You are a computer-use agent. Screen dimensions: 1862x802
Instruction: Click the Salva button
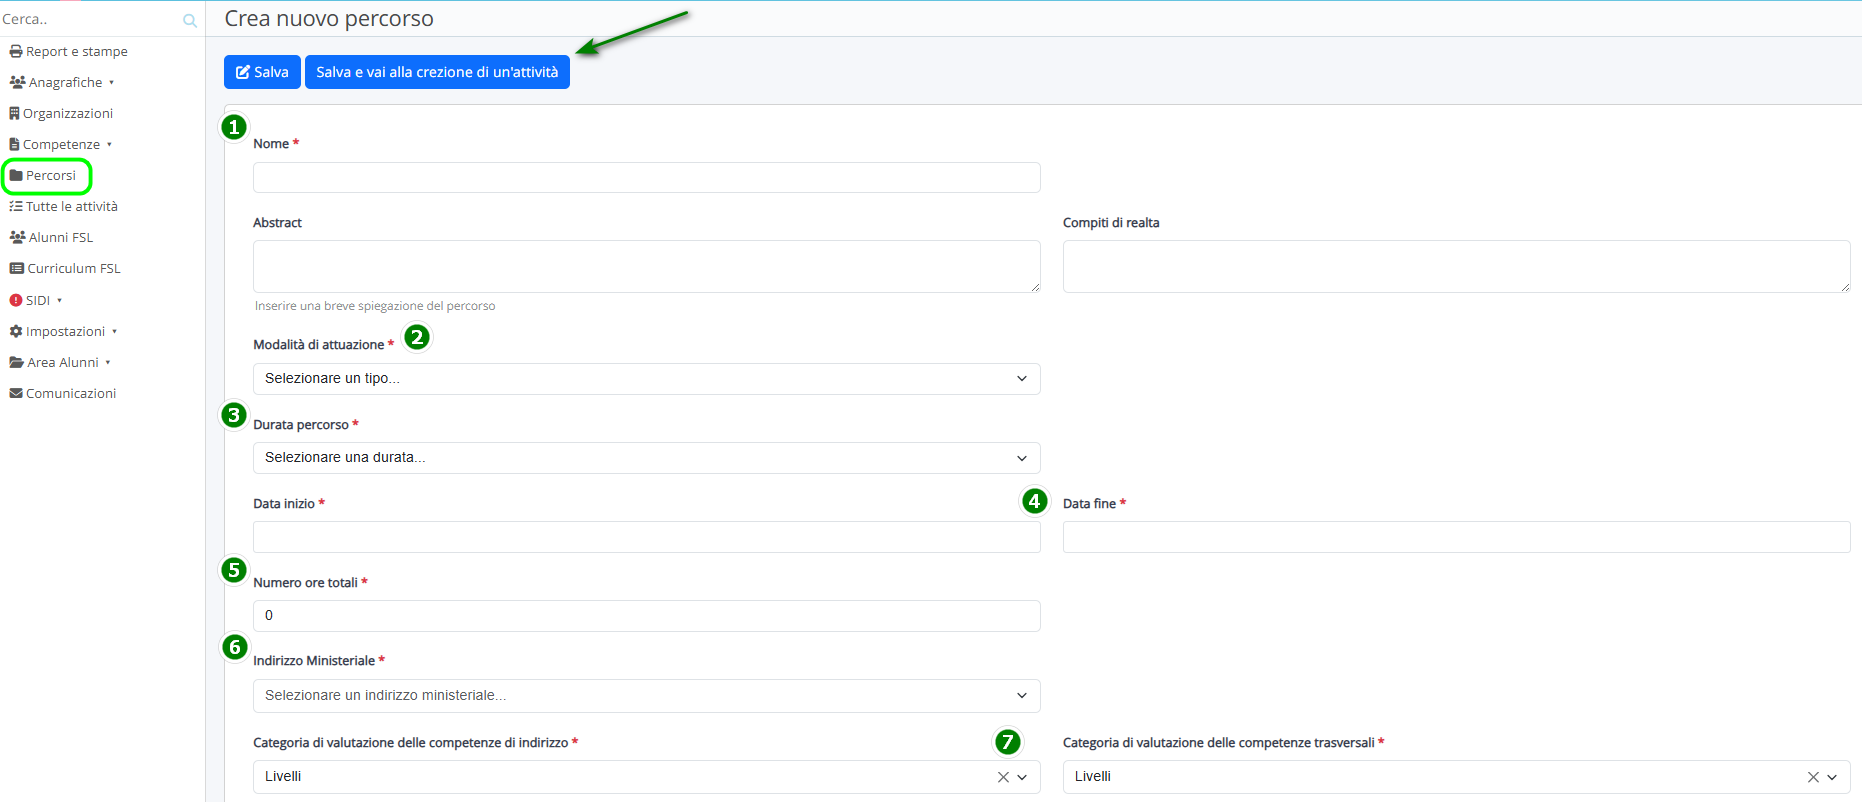[x=262, y=72]
